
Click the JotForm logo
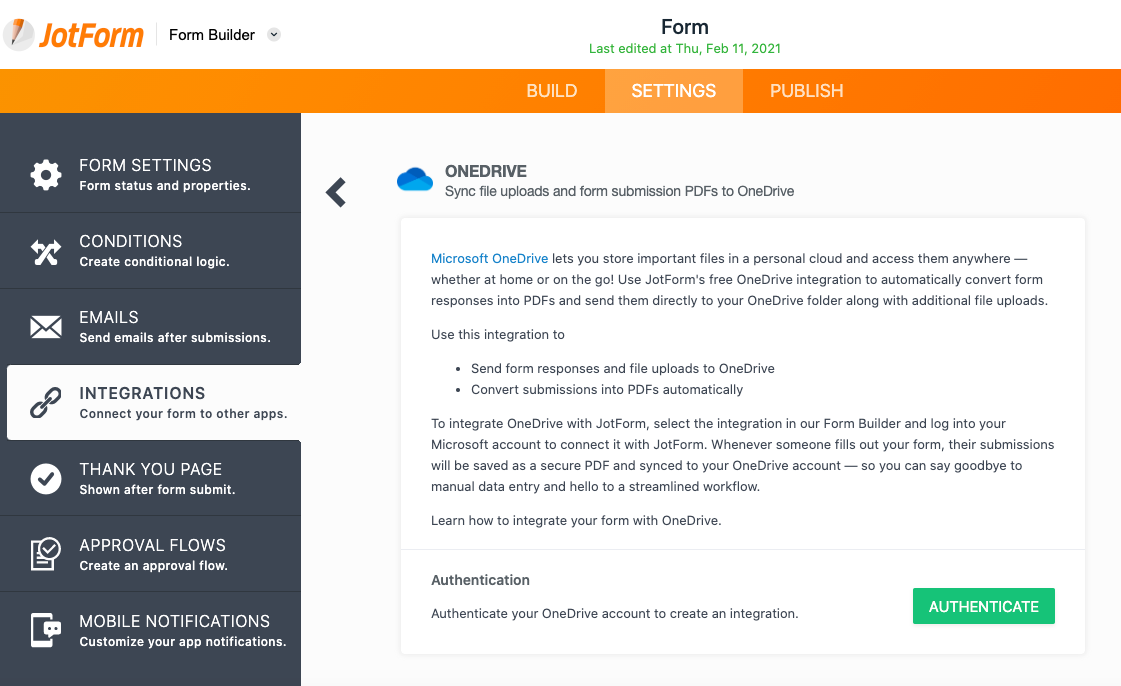pos(74,34)
